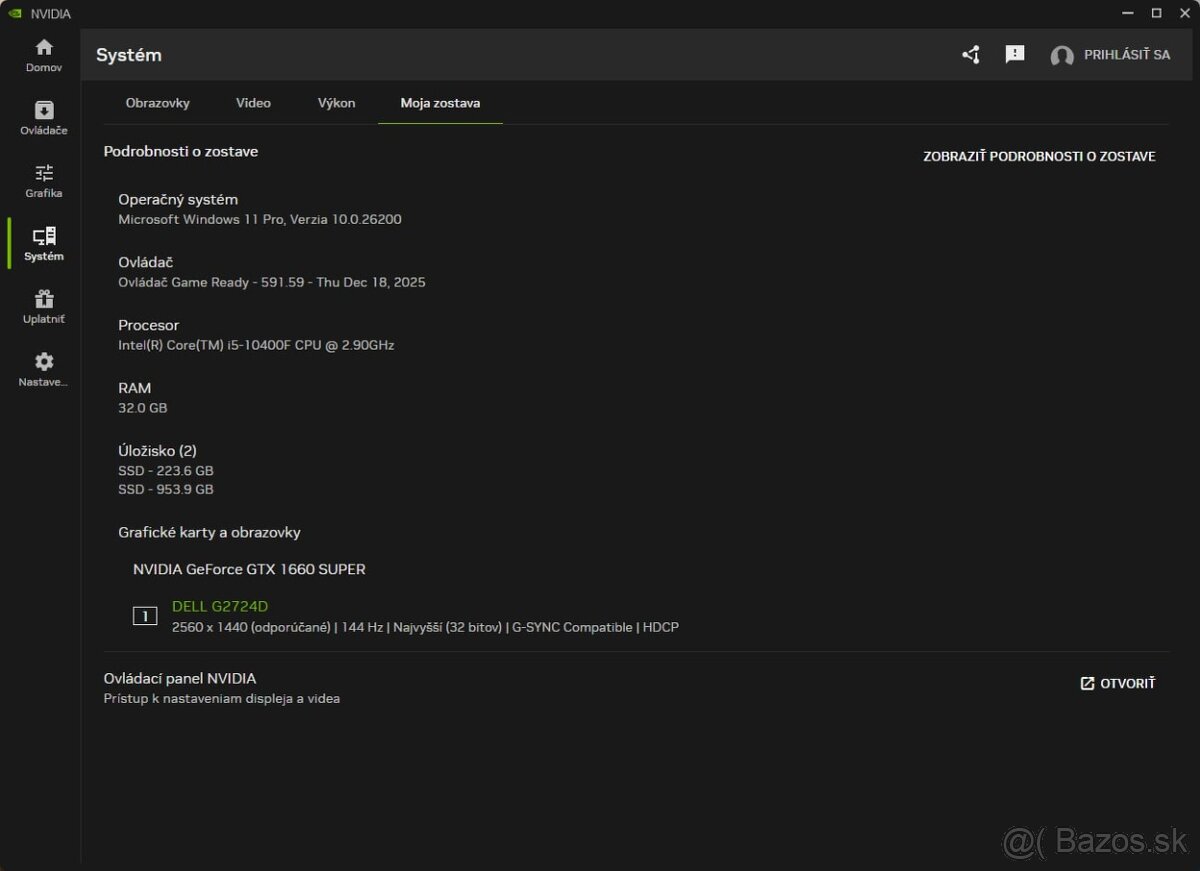
Task: Click the Systém sidebar icon
Action: point(44,236)
